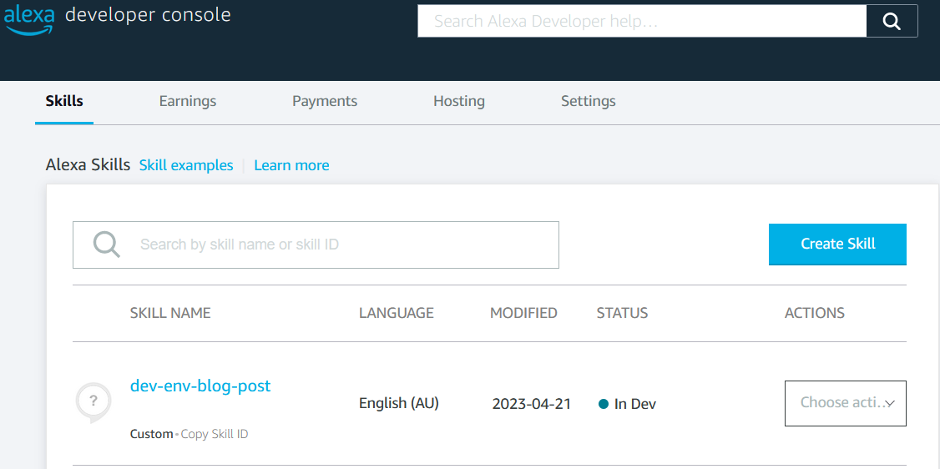Go to the Payments tab
941x470 pixels.
(324, 101)
